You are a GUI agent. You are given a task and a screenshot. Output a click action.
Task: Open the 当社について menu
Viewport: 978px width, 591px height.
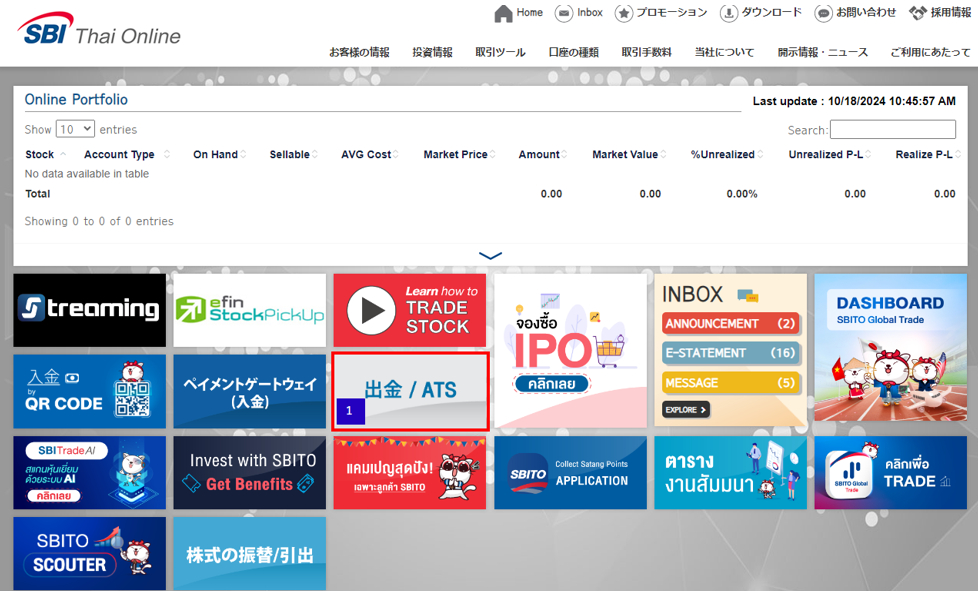click(724, 52)
